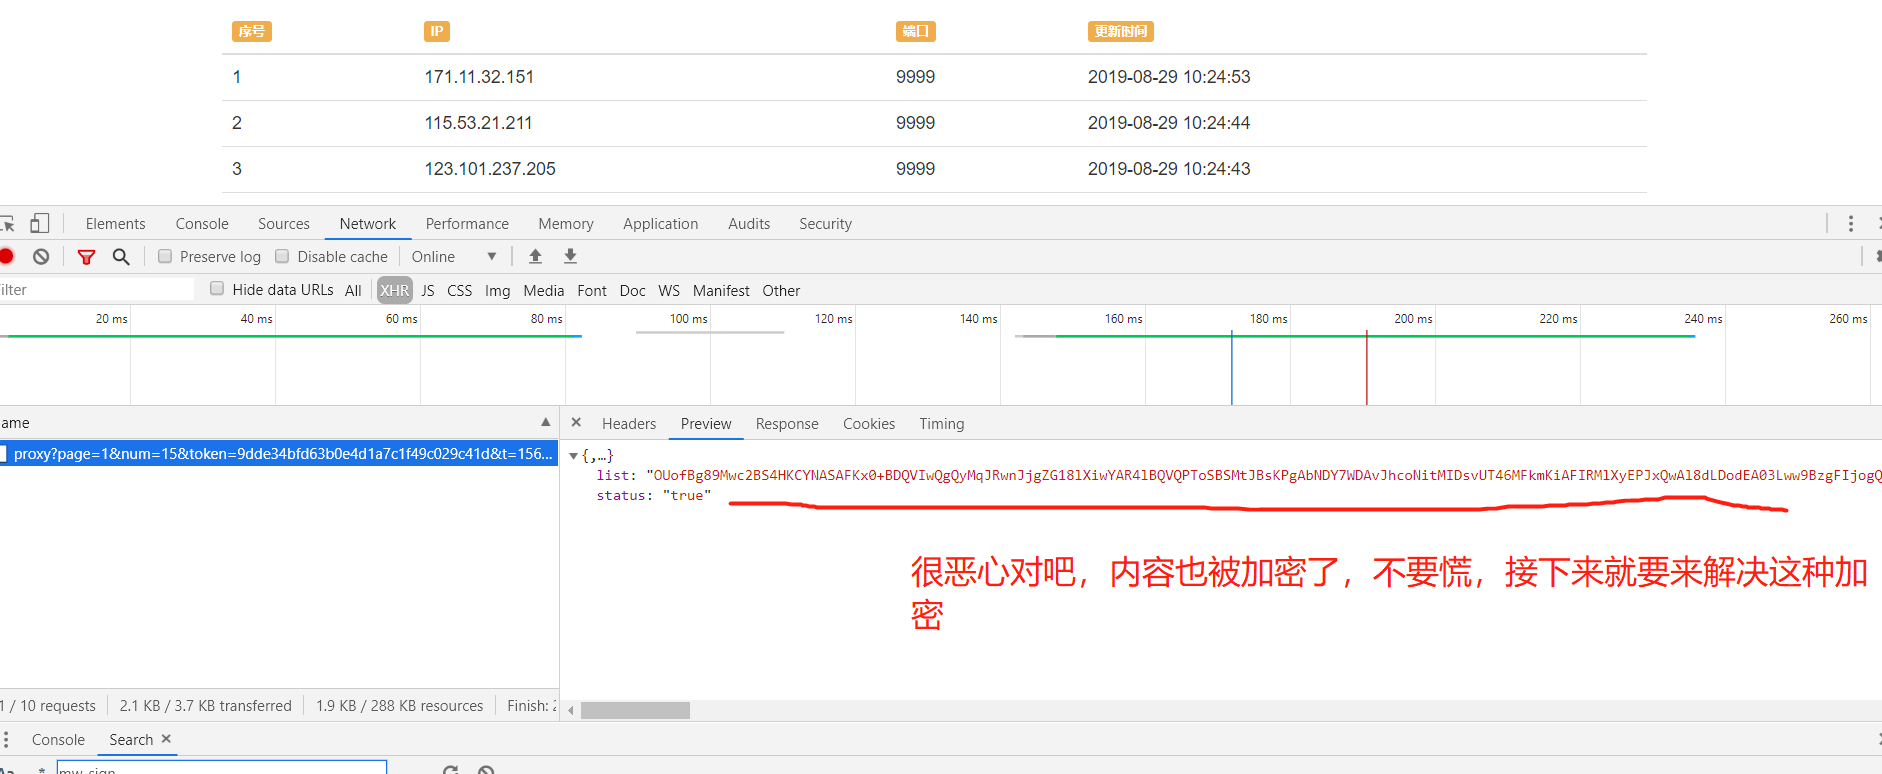Enable Preserve log checkbox

click(165, 256)
